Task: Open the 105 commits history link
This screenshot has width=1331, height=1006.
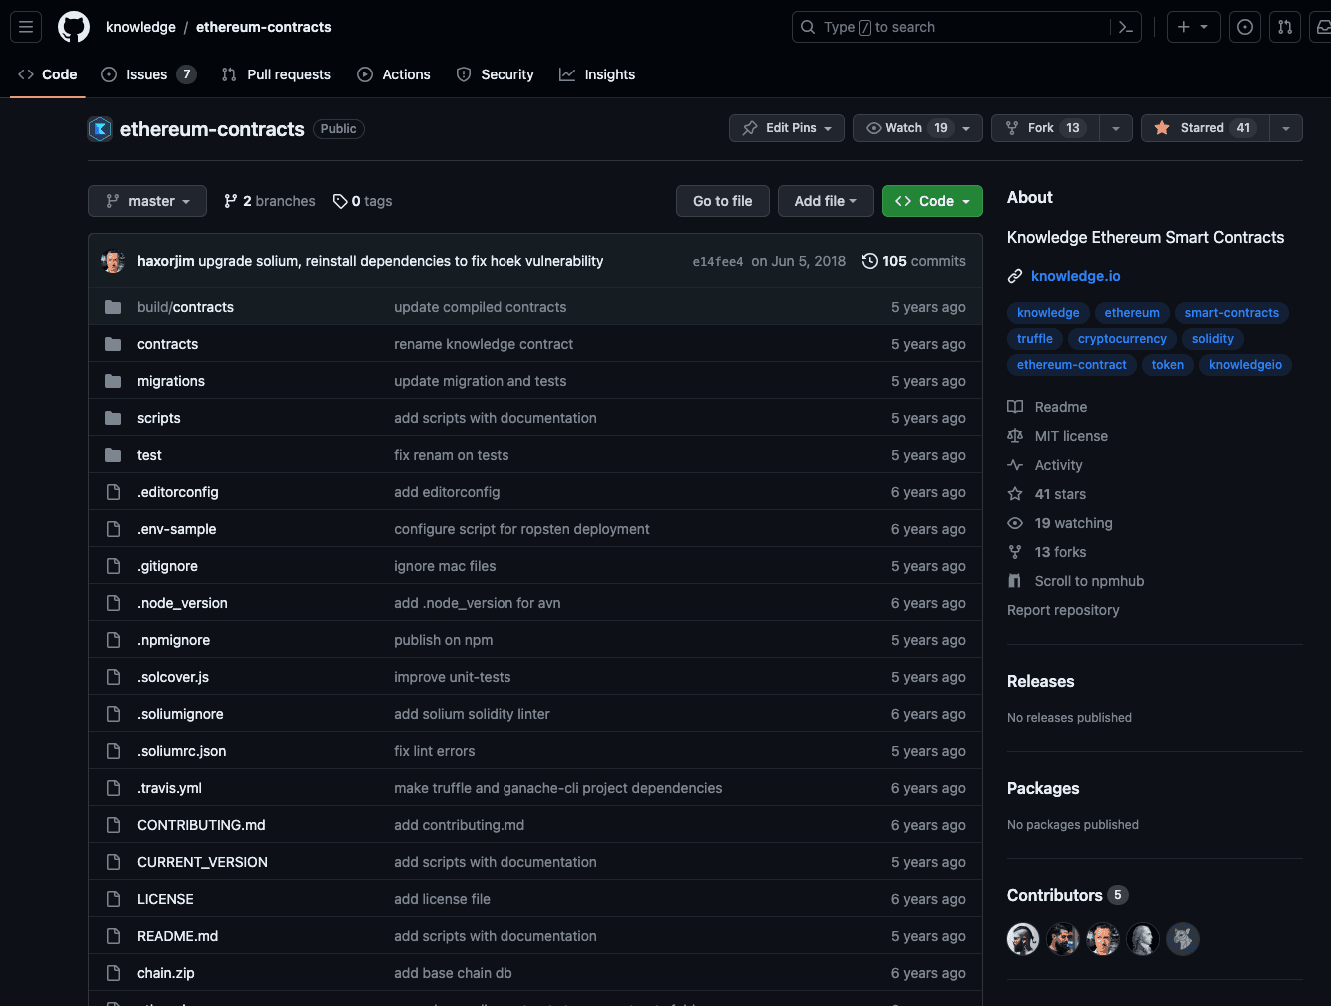Action: (914, 261)
